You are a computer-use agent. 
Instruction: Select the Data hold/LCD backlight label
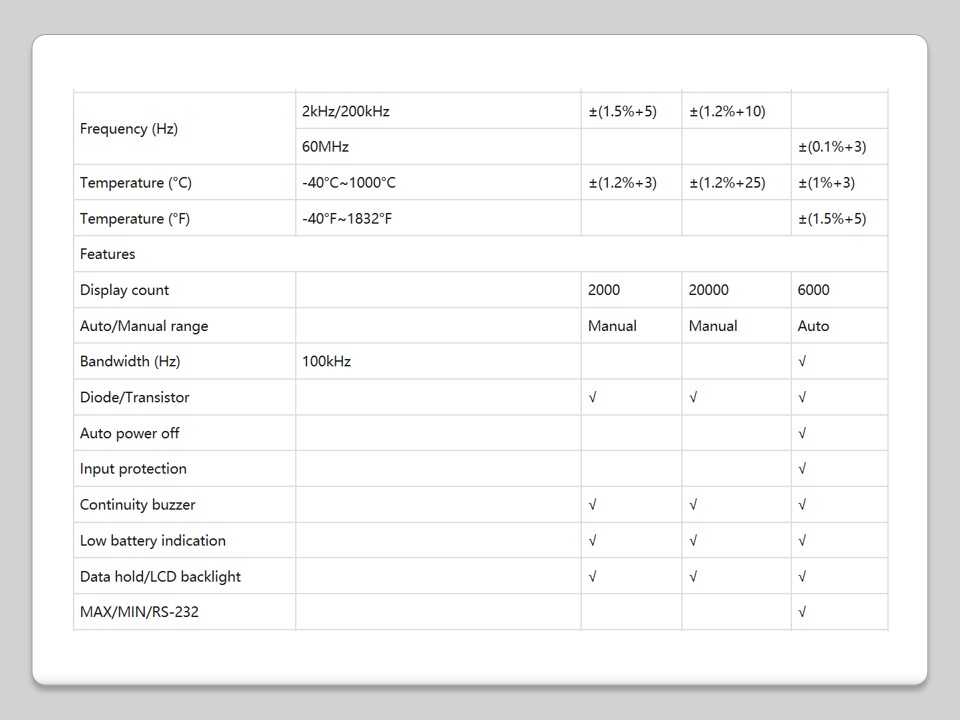pos(160,577)
